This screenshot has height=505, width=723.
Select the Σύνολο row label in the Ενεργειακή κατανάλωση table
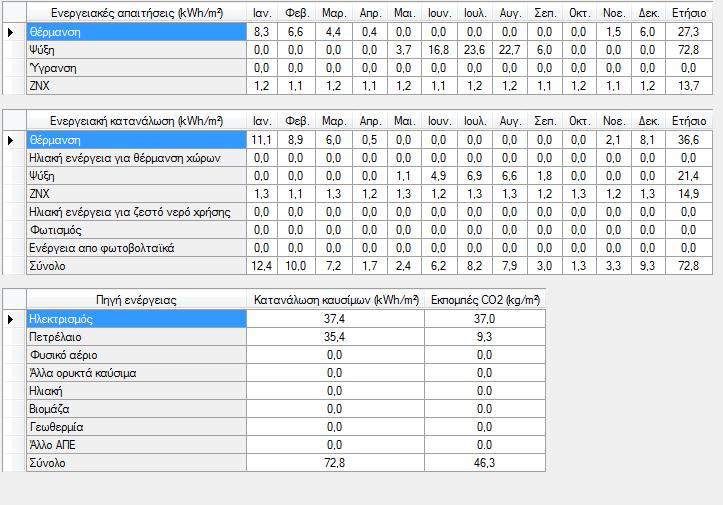pyautogui.click(x=136, y=266)
